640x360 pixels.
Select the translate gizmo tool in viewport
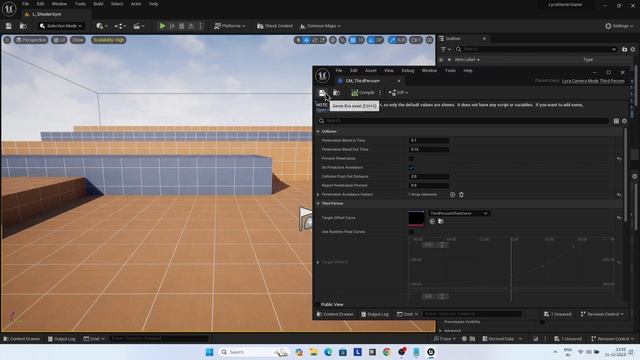[x=307, y=40]
